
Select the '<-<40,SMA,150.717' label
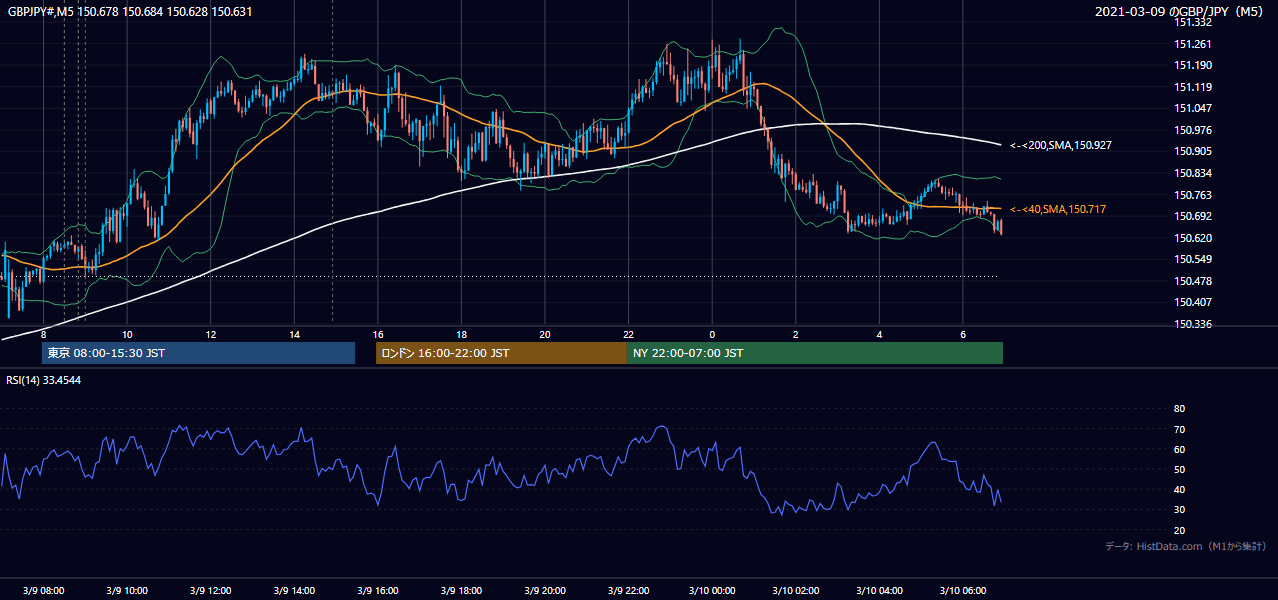(1058, 210)
